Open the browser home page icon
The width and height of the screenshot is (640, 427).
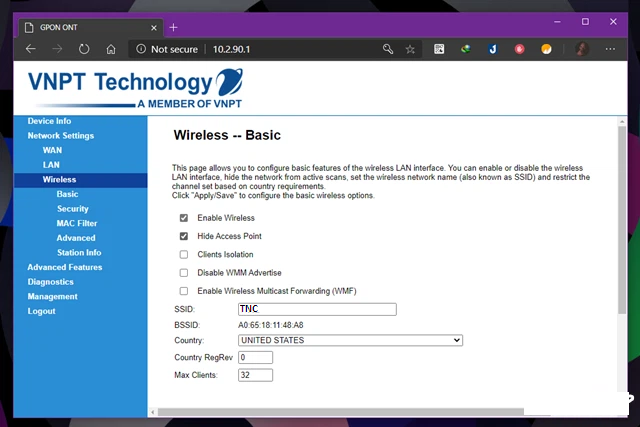tap(111, 49)
